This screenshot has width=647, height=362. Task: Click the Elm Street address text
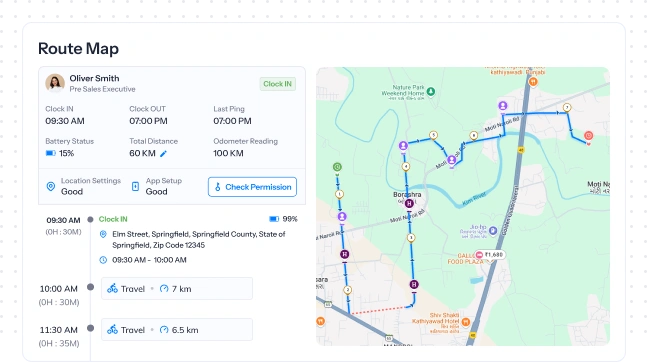coord(198,239)
